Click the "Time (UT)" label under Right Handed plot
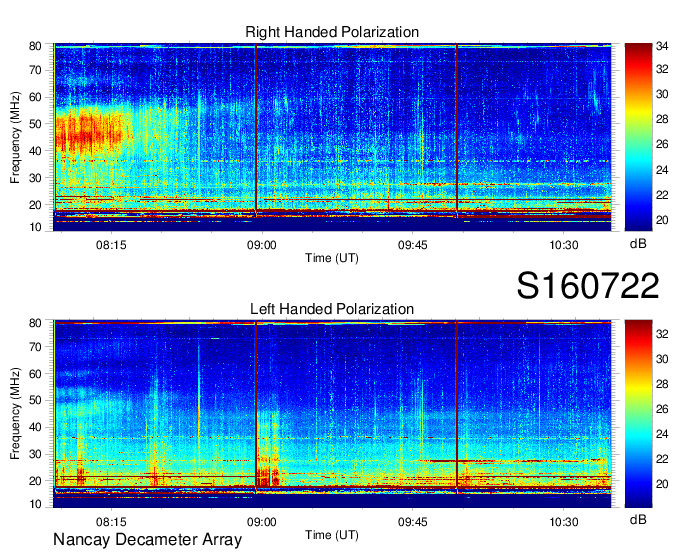680x552 pixels. [332, 258]
